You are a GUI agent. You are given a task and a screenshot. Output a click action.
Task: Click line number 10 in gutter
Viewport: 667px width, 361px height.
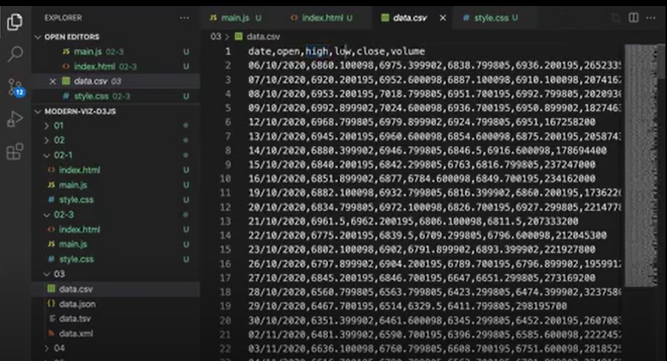tap(226, 179)
